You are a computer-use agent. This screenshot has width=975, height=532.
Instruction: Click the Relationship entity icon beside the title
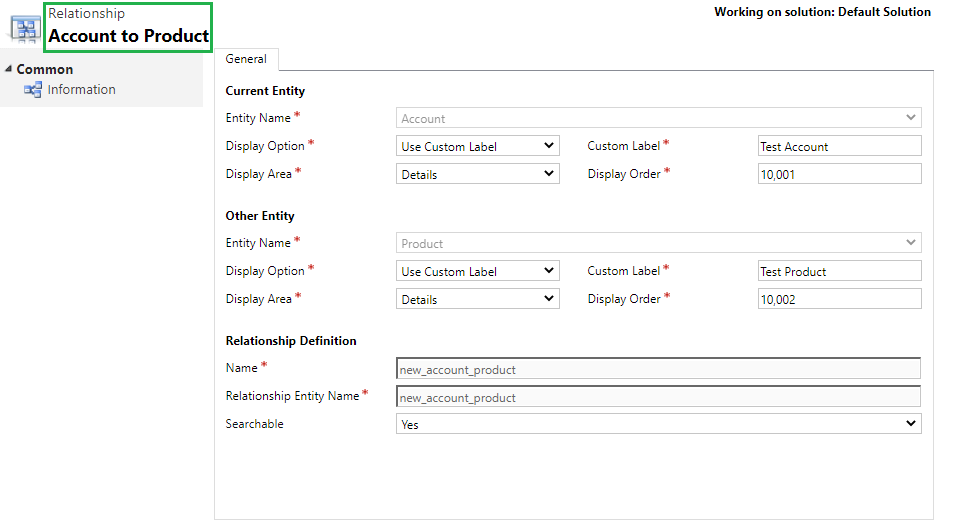click(25, 29)
